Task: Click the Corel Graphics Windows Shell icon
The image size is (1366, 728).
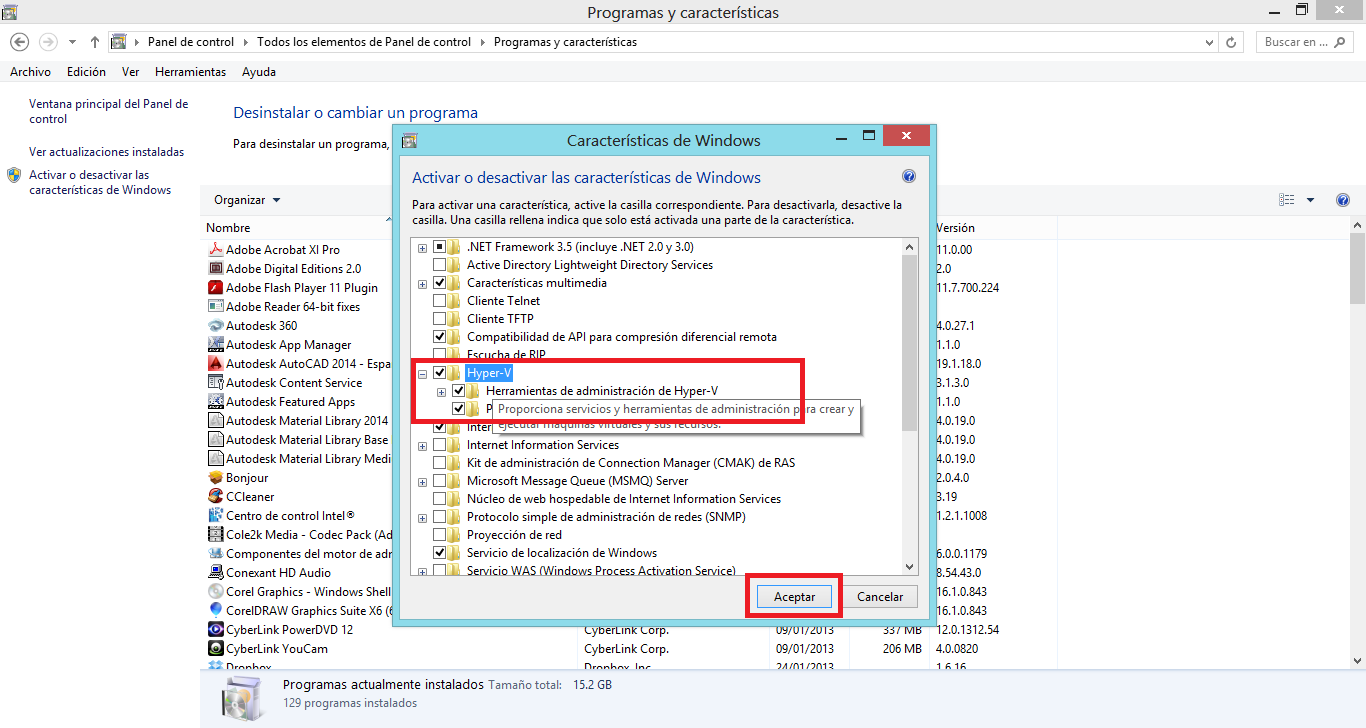Action: (215, 592)
